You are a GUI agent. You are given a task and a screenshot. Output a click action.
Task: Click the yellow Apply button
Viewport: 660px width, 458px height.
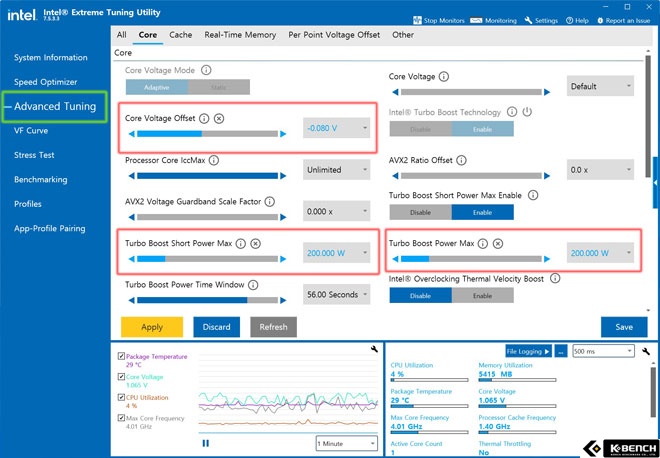coord(152,327)
